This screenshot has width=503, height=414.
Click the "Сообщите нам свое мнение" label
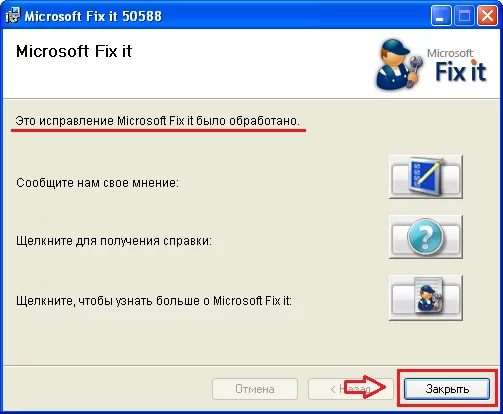(x=97, y=183)
